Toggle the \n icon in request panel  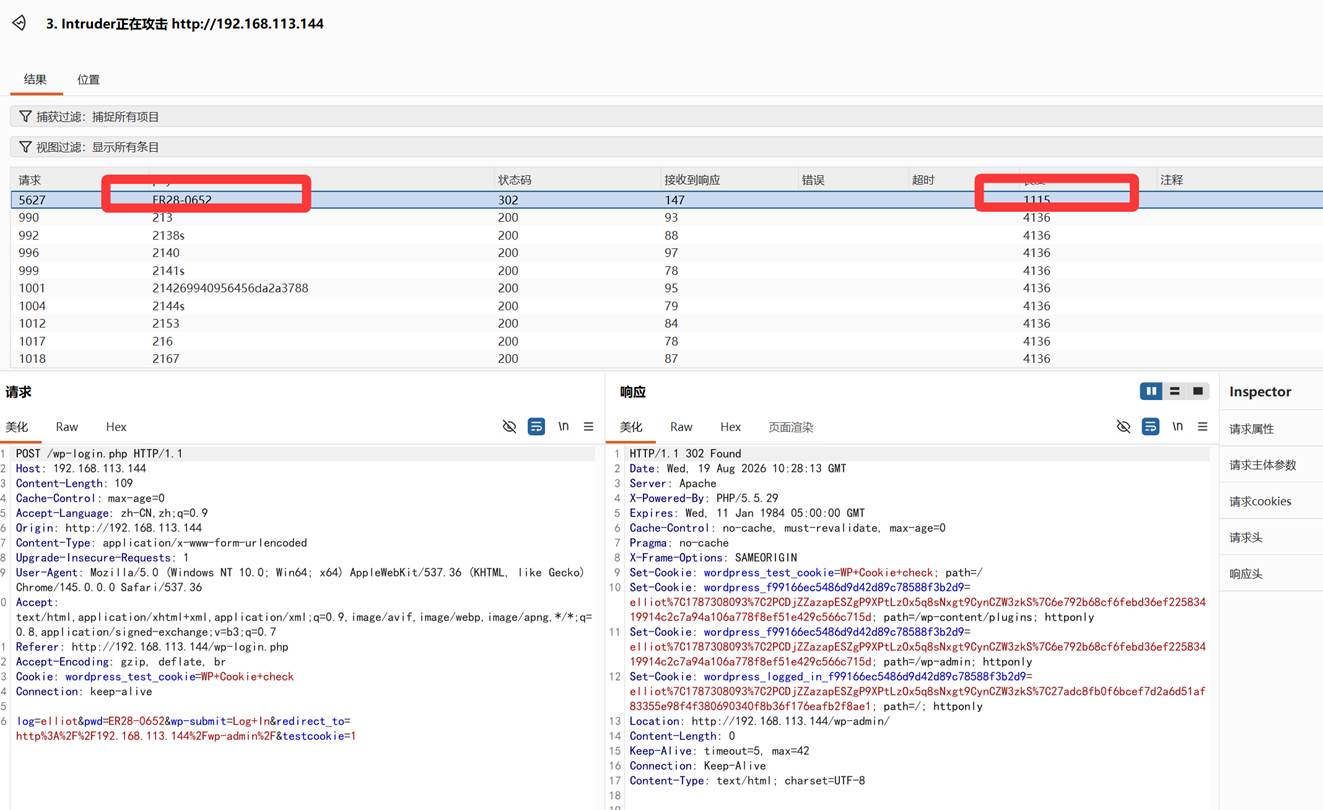click(x=563, y=426)
